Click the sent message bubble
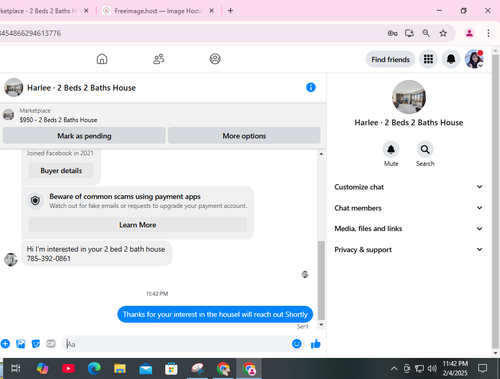The width and height of the screenshot is (500, 379). 215,314
